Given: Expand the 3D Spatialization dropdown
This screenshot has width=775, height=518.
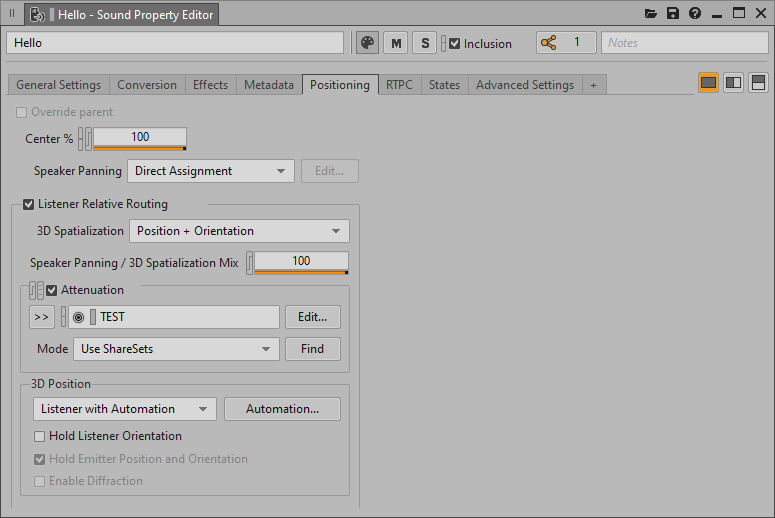Looking at the screenshot, I should tap(239, 231).
